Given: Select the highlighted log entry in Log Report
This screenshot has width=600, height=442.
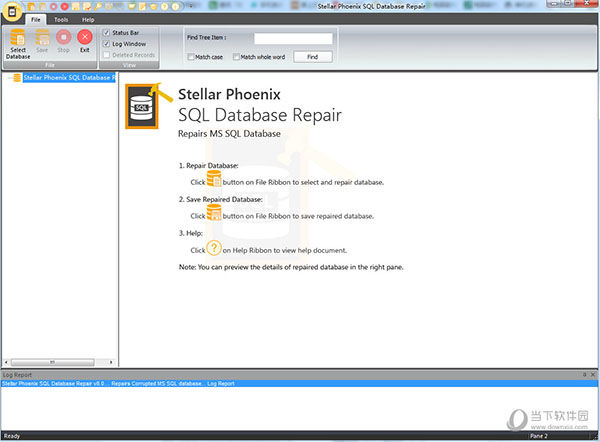Looking at the screenshot, I should (x=299, y=383).
